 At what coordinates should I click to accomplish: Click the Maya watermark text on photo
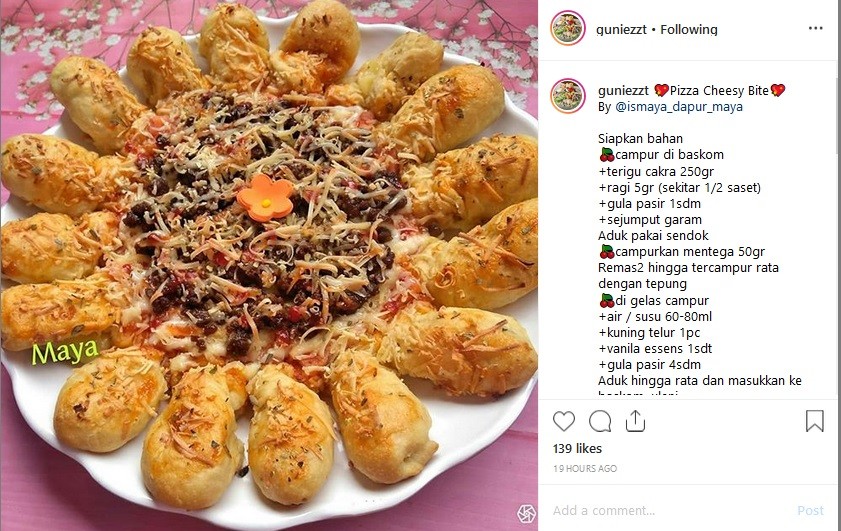pyautogui.click(x=65, y=351)
